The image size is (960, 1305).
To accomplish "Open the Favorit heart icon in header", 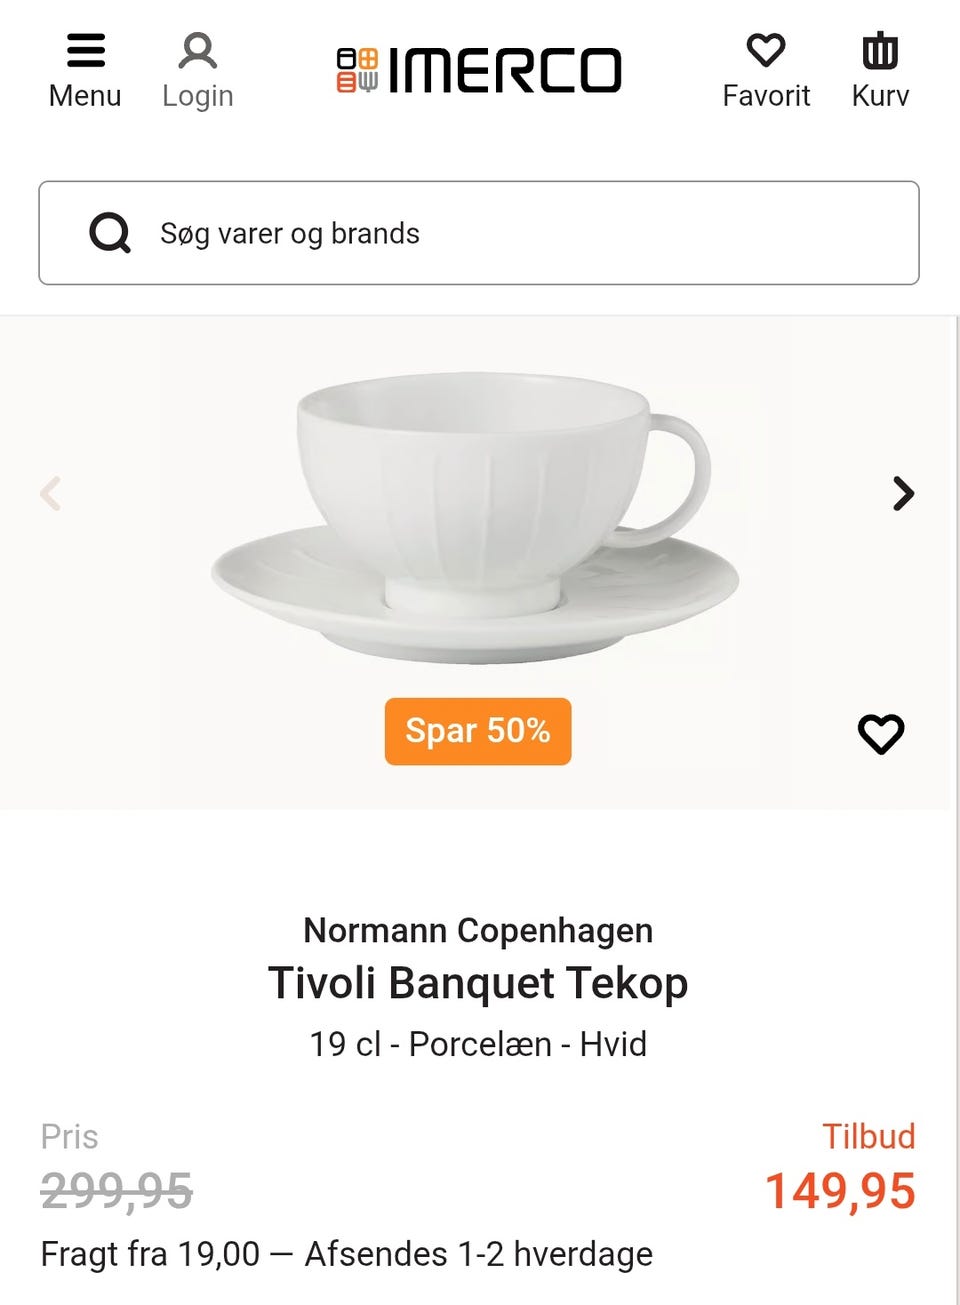I will [x=766, y=50].
